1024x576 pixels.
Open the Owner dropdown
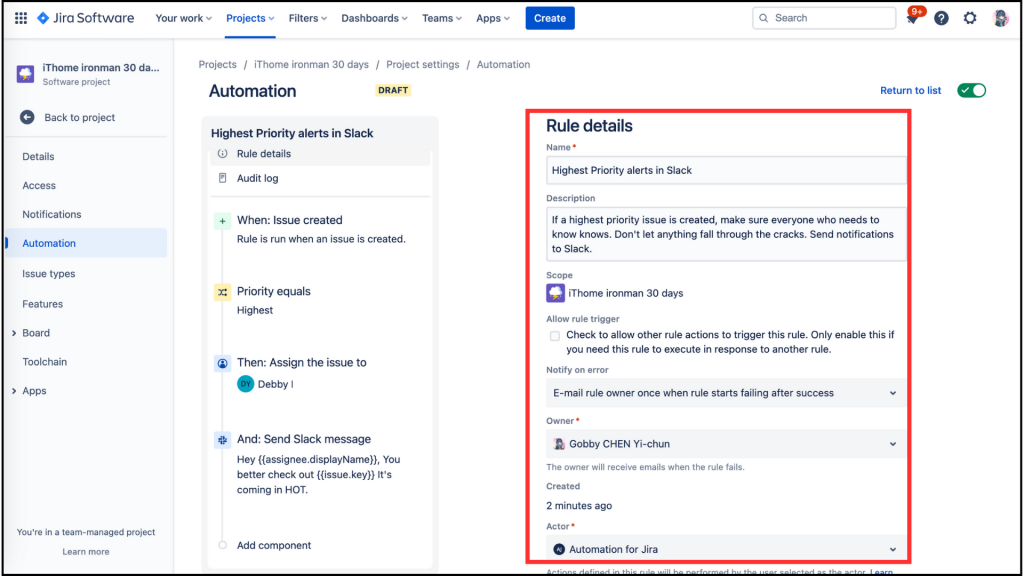726,444
